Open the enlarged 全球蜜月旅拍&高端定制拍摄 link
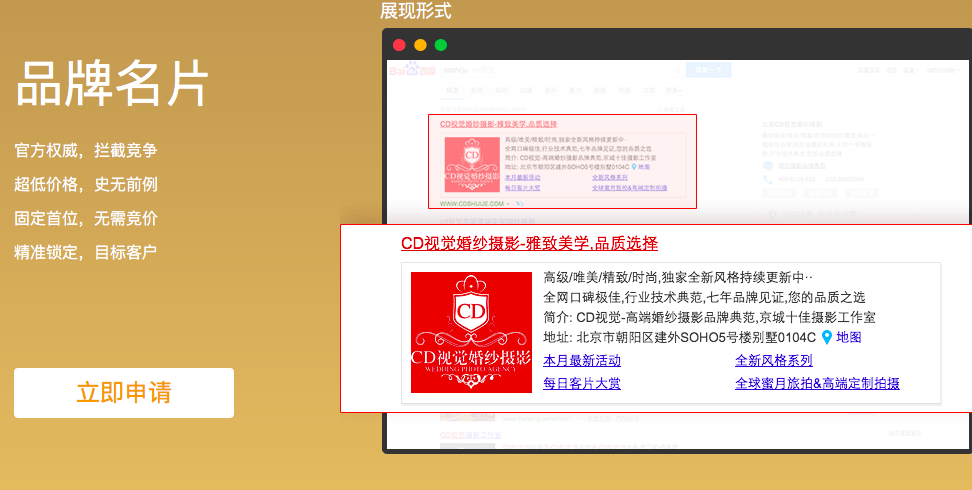The image size is (972, 490). [x=817, y=383]
